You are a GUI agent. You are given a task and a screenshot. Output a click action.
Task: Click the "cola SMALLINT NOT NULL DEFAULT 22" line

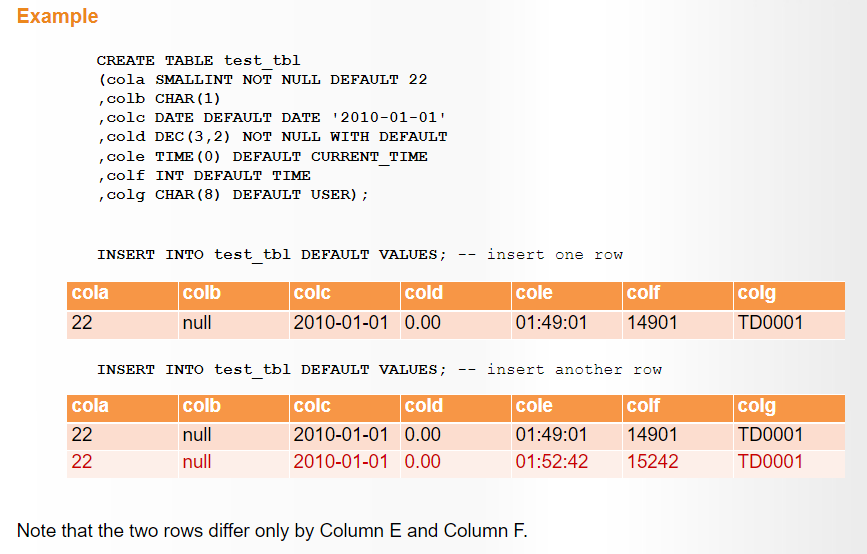(x=263, y=80)
